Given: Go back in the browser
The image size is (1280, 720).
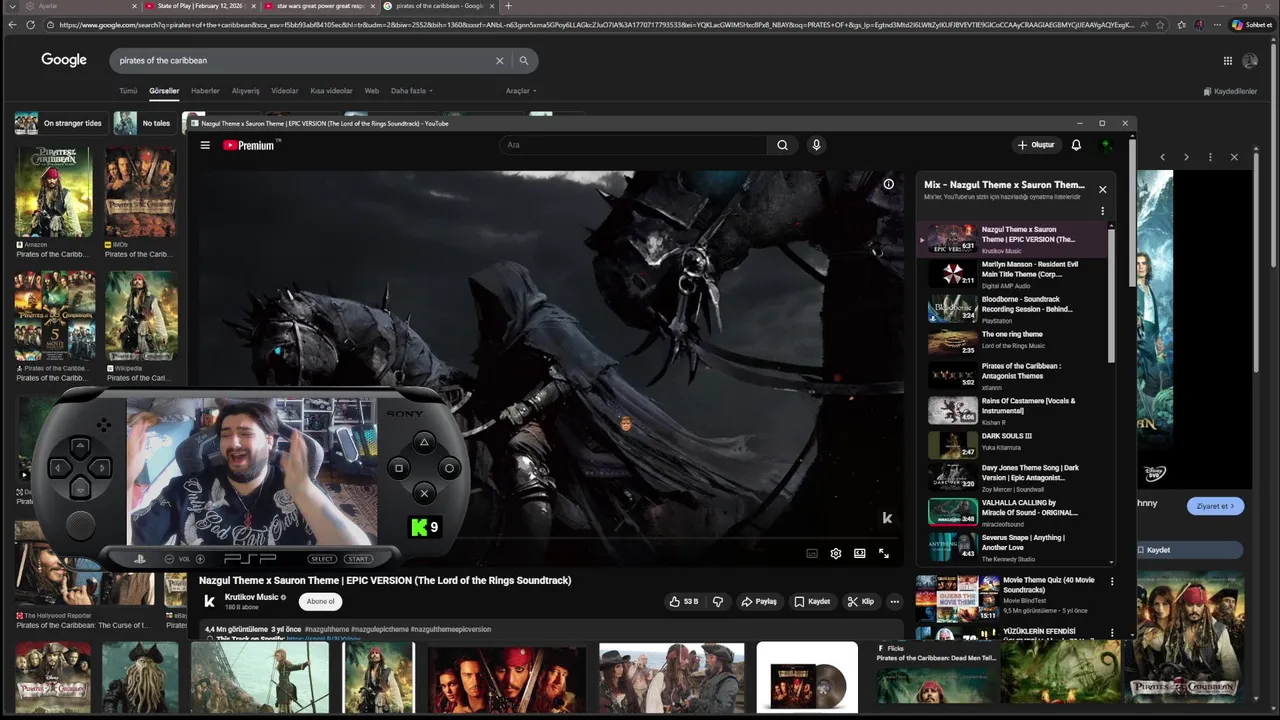Looking at the screenshot, I should [12, 25].
